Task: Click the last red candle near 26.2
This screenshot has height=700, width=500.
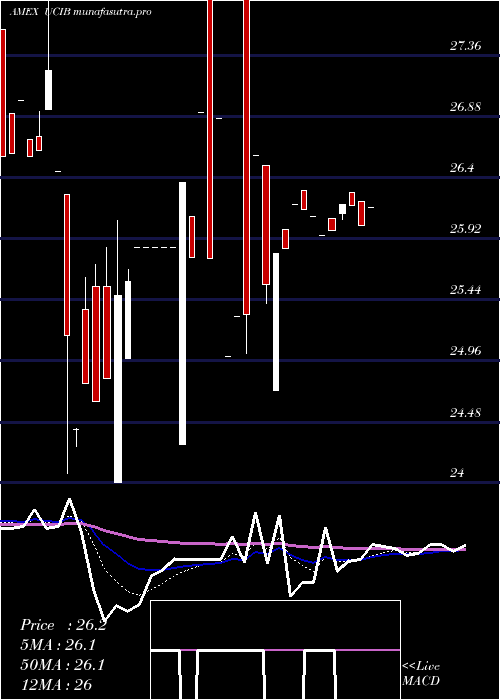Action: 362,213
